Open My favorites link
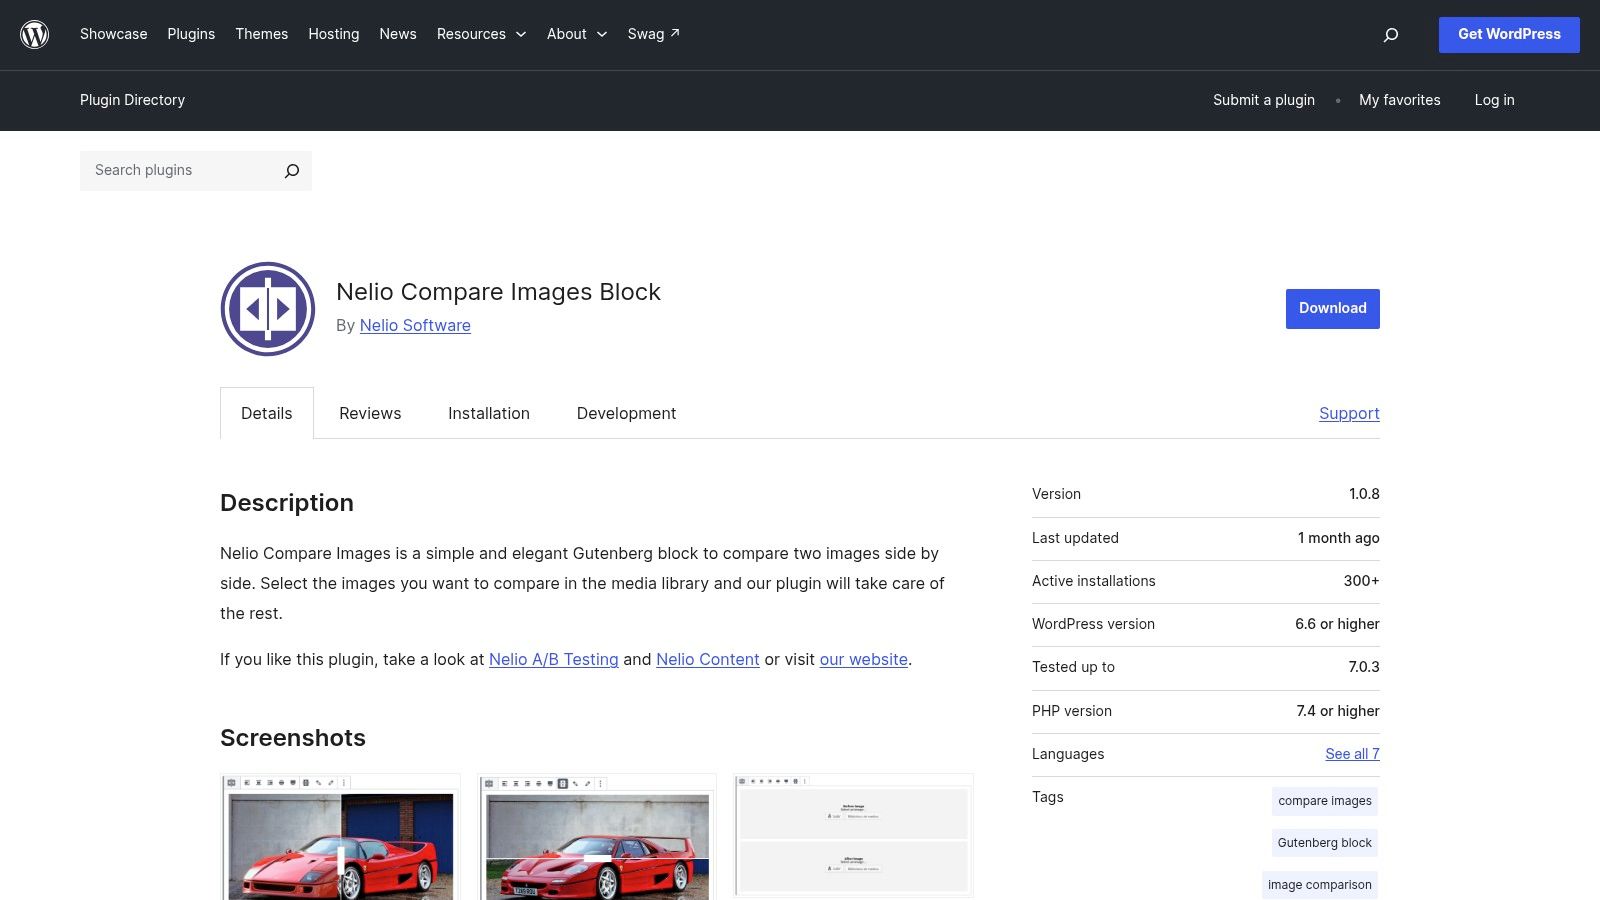The width and height of the screenshot is (1600, 900). click(x=1399, y=100)
